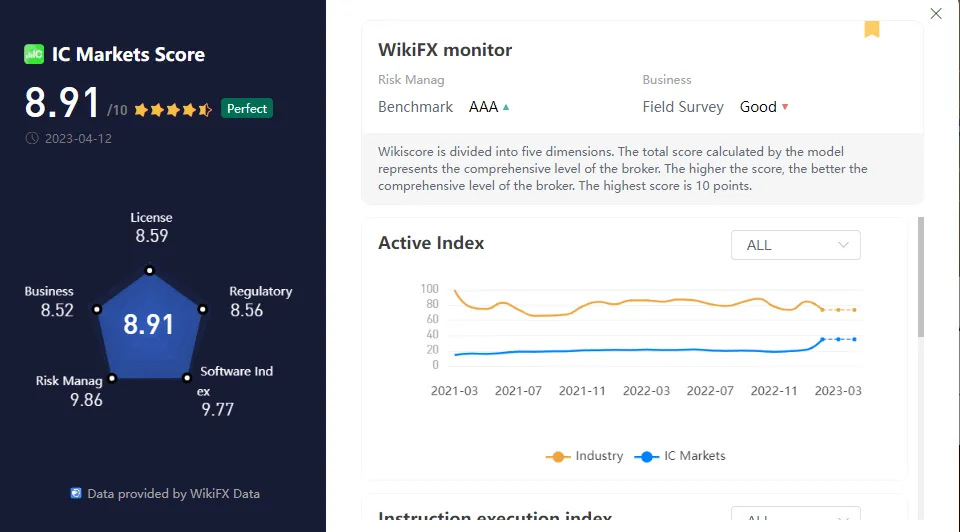The image size is (960, 532).
Task: Click the Software Index radar chart node
Action: point(187,378)
